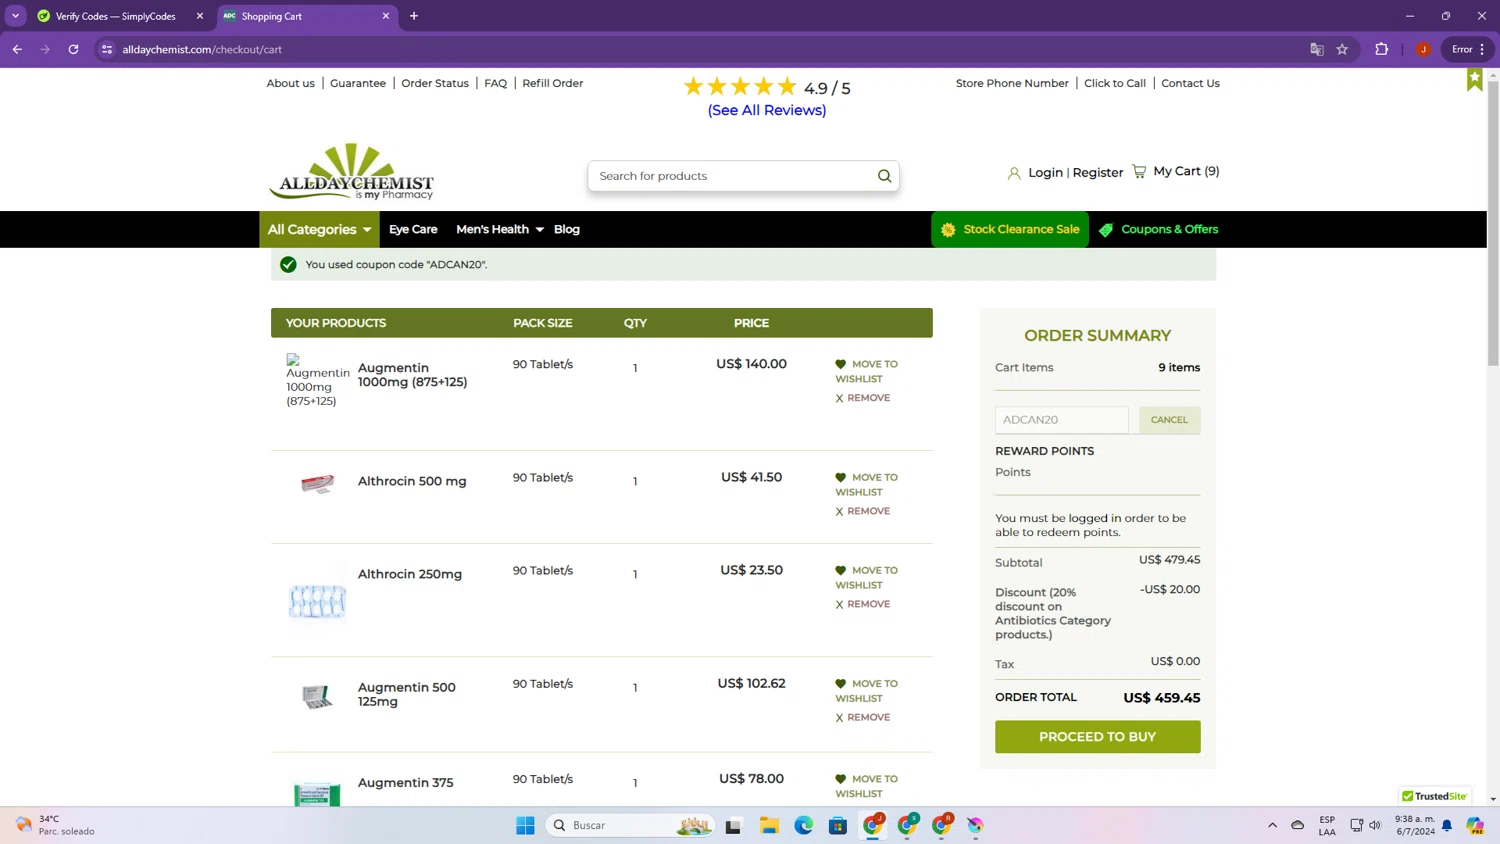Click heart icon for Augmentin 1000mg wishlist

pos(840,364)
